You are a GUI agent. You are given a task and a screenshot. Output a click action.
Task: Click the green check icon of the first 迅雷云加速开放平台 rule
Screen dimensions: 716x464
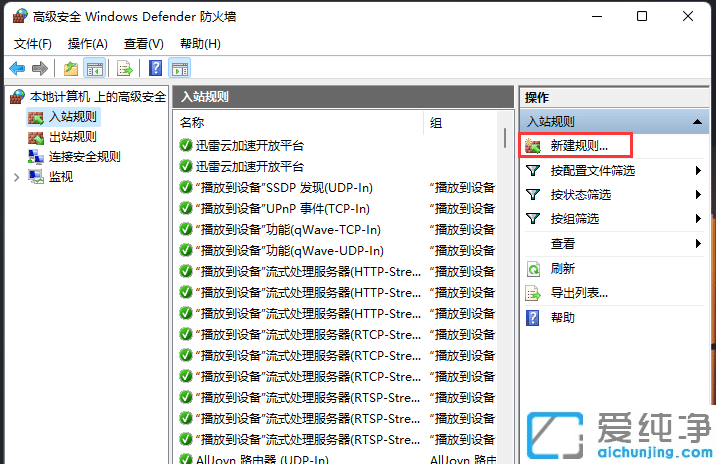tap(186, 146)
